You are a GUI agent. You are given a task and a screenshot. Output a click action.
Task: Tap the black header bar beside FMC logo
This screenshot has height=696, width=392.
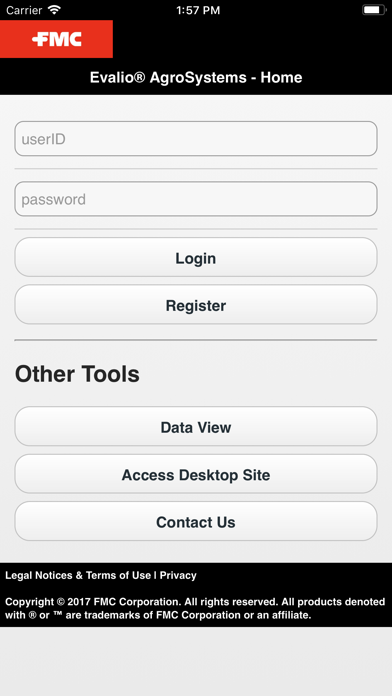tap(252, 39)
